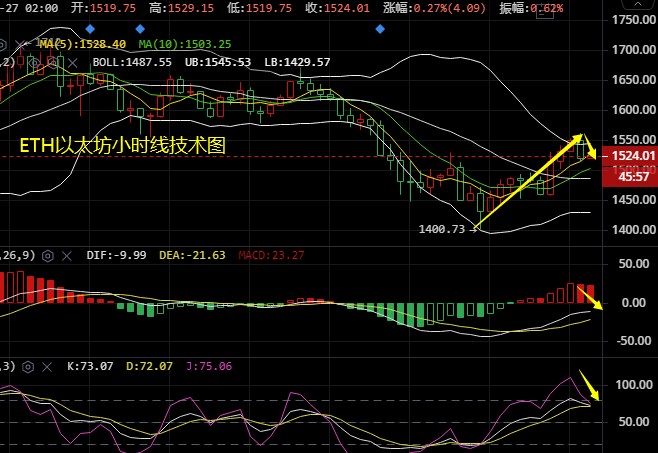Remove the KDJ indicator with its X
658x453 pixels.
[x=48, y=367]
